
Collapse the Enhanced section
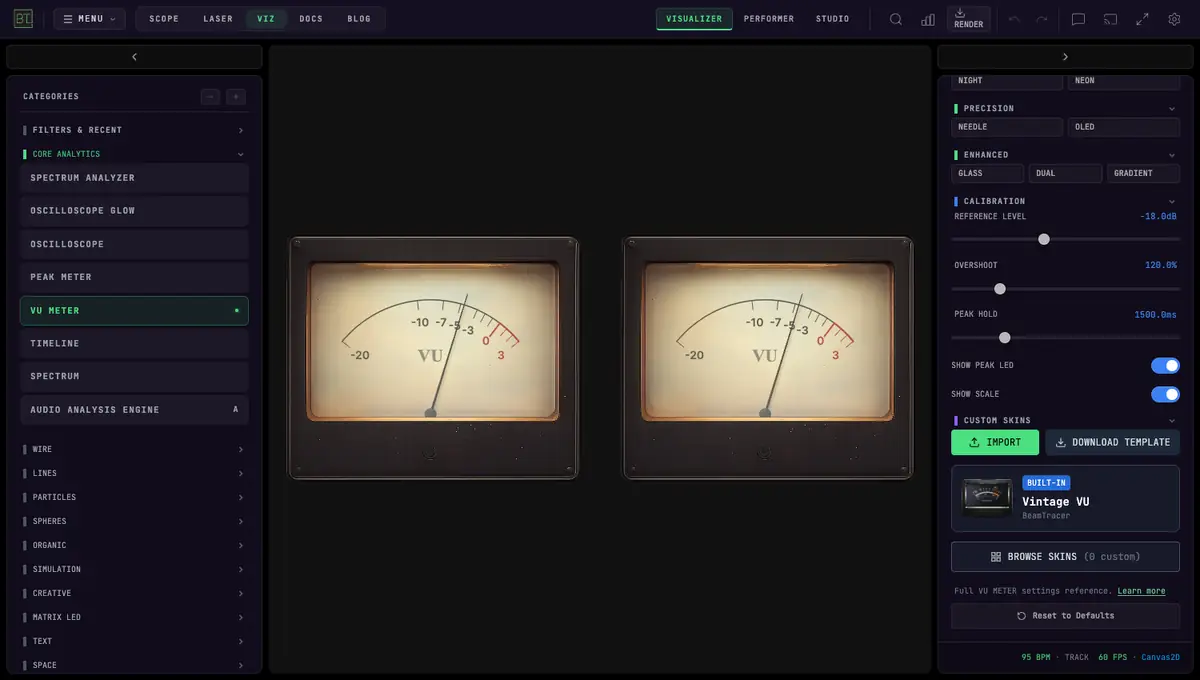(1065, 154)
